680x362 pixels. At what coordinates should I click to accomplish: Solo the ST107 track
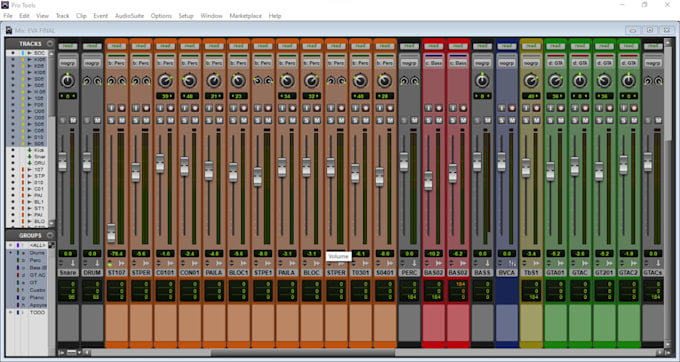pyautogui.click(x=111, y=120)
